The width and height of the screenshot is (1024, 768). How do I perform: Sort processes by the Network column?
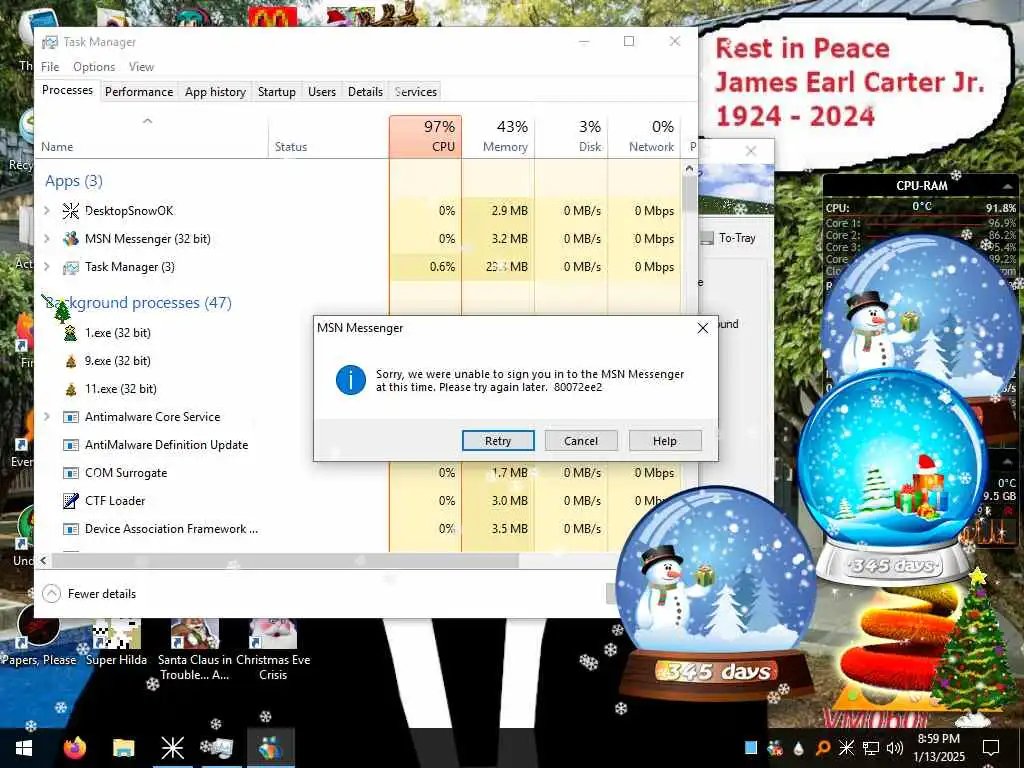tap(644, 136)
